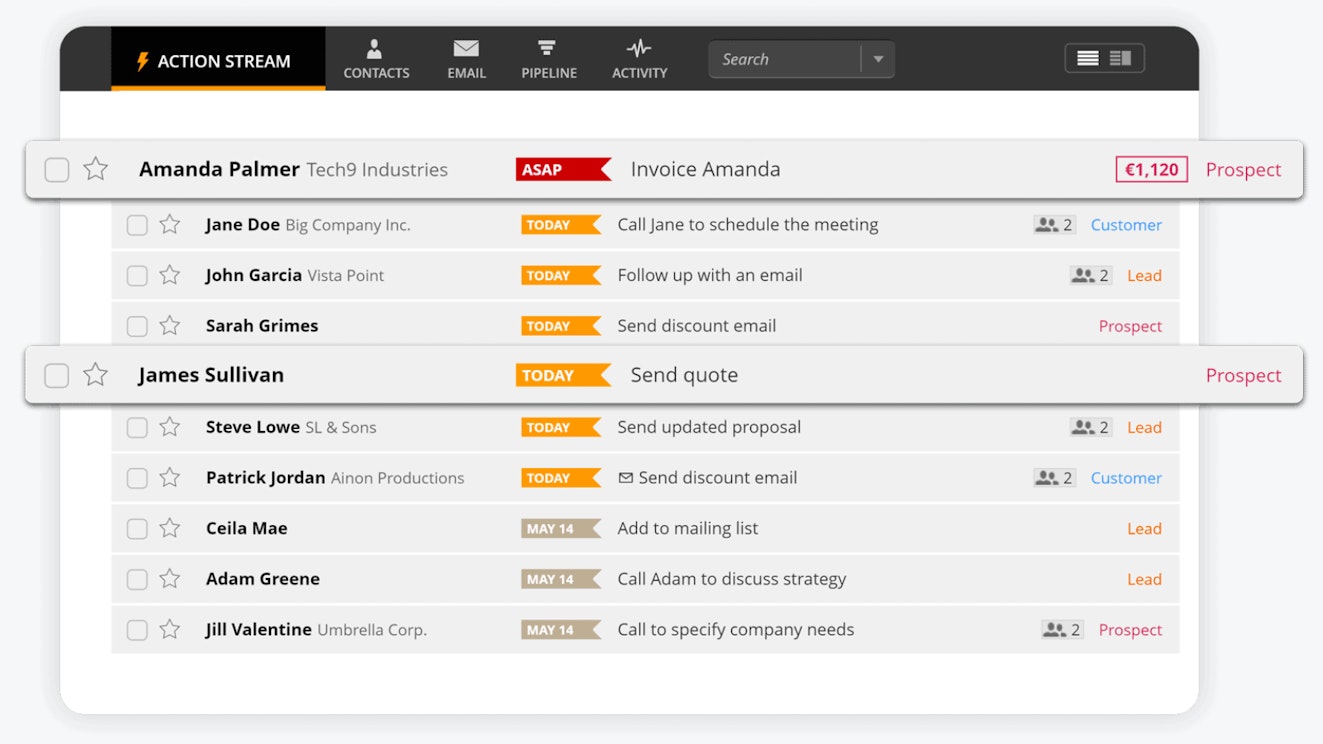Image resolution: width=1323 pixels, height=744 pixels.
Task: Expand the search options dropdown arrow
Action: coord(878,60)
